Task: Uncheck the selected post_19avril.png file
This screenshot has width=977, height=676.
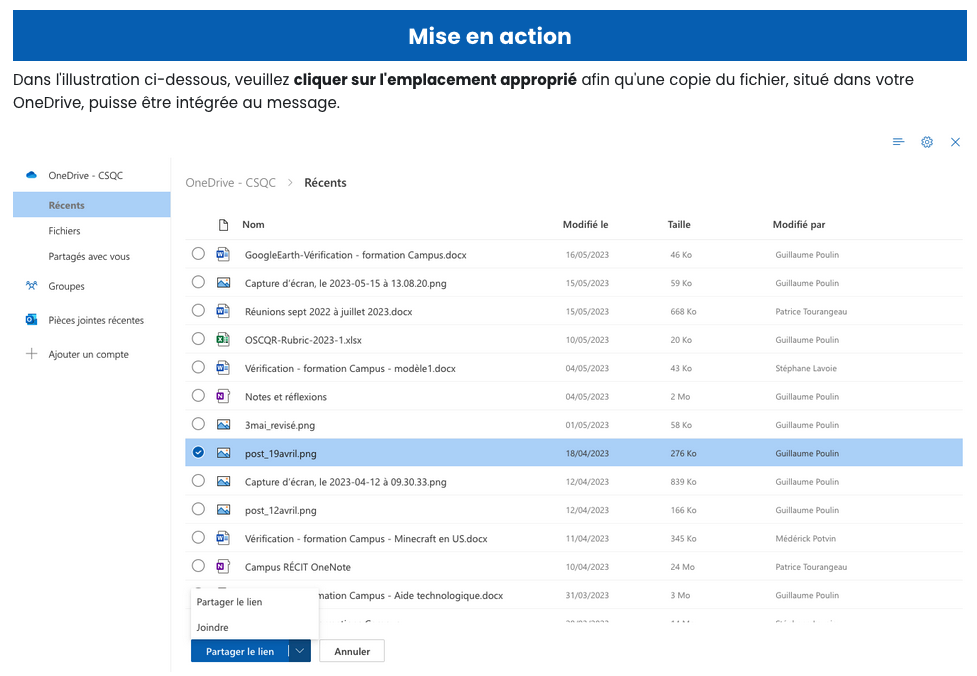Action: [x=198, y=453]
